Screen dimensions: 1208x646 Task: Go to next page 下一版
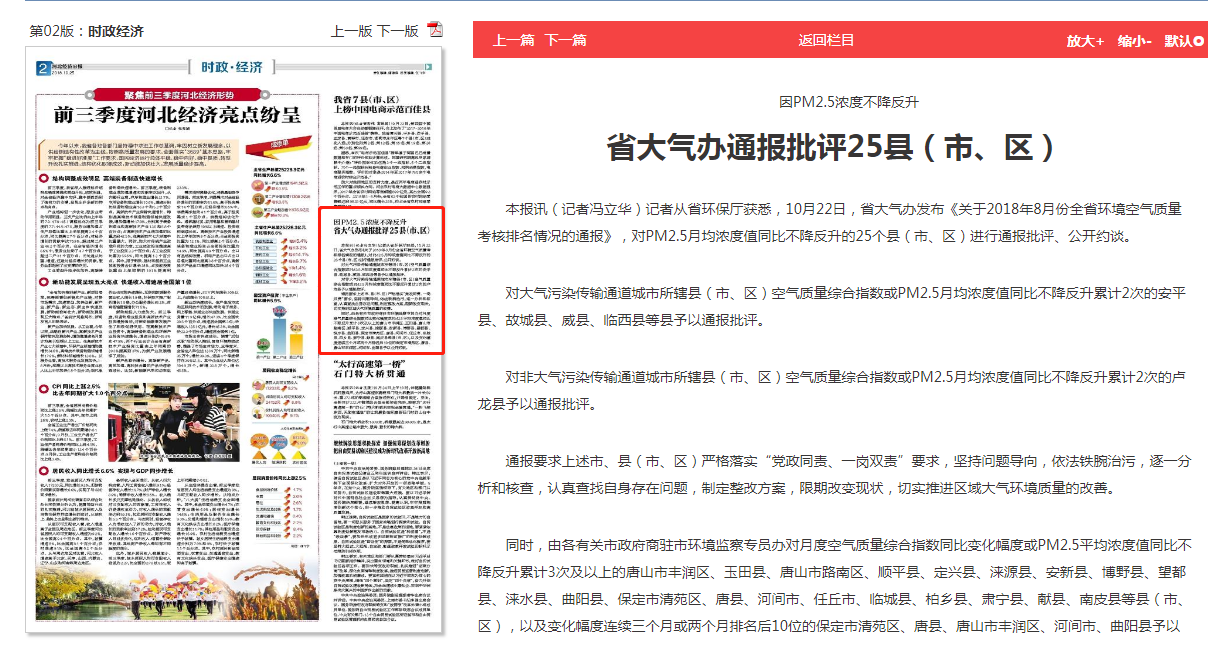pos(398,31)
